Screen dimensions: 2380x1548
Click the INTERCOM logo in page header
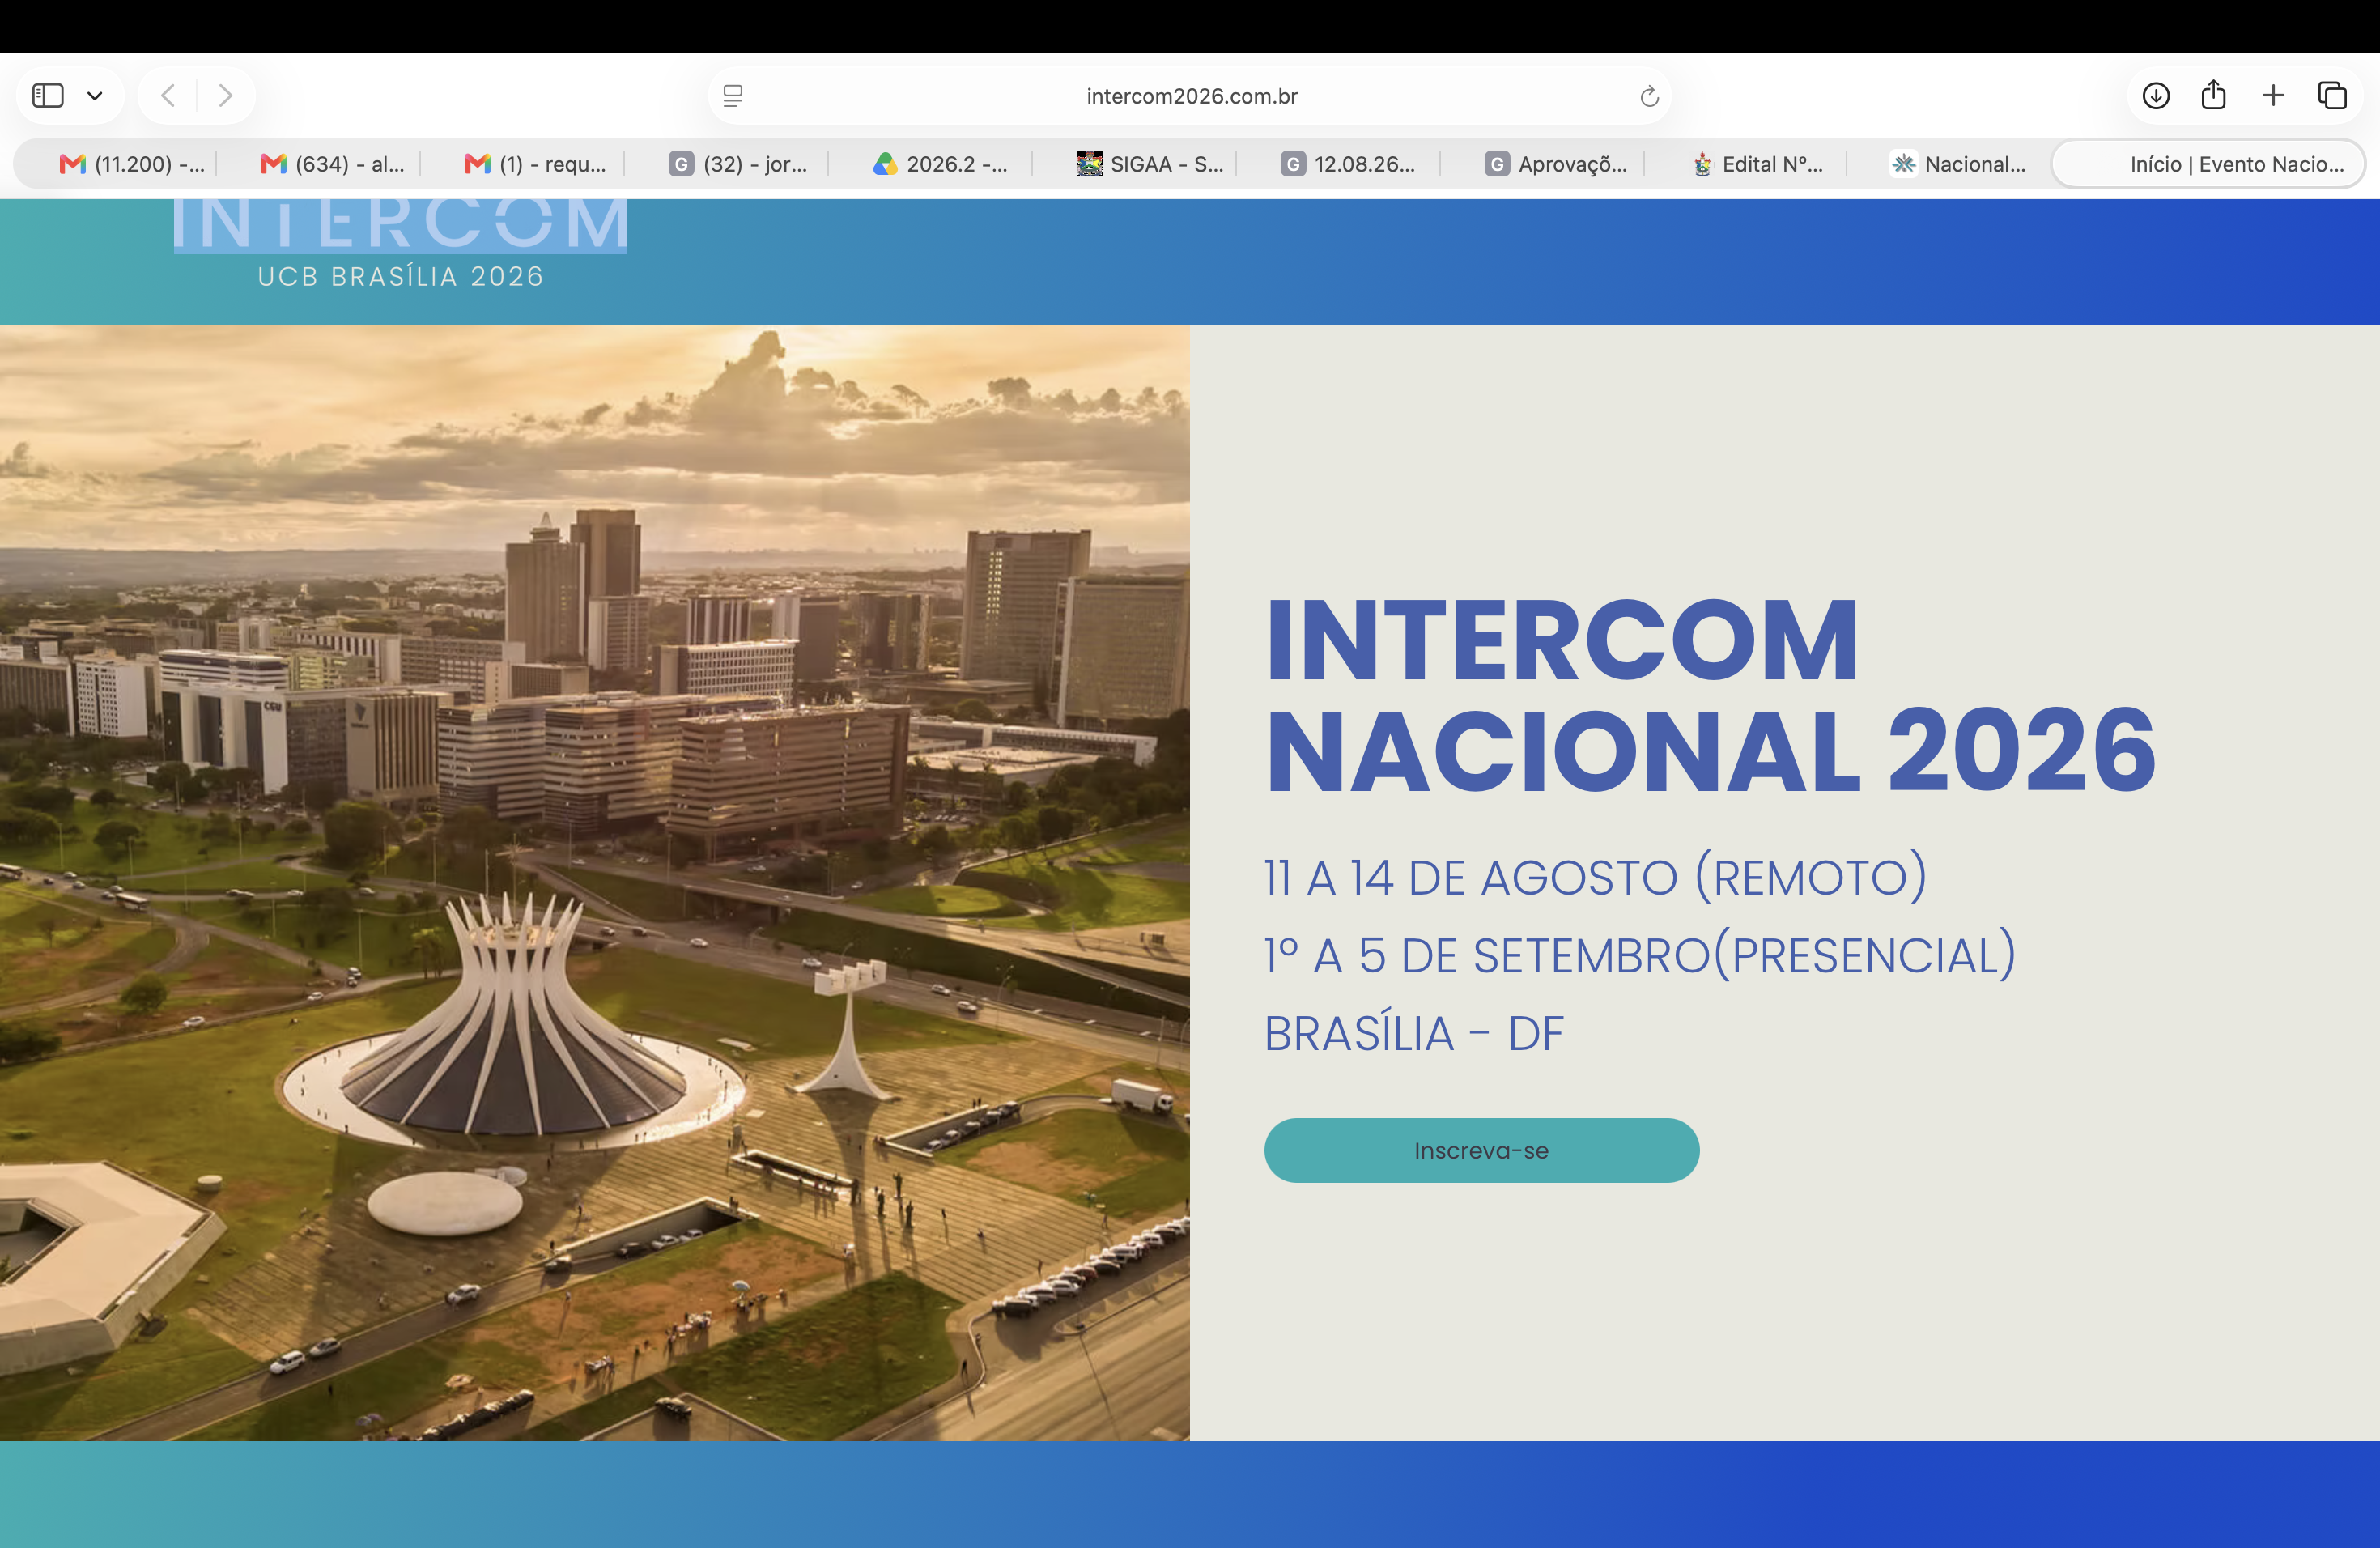pyautogui.click(x=401, y=224)
